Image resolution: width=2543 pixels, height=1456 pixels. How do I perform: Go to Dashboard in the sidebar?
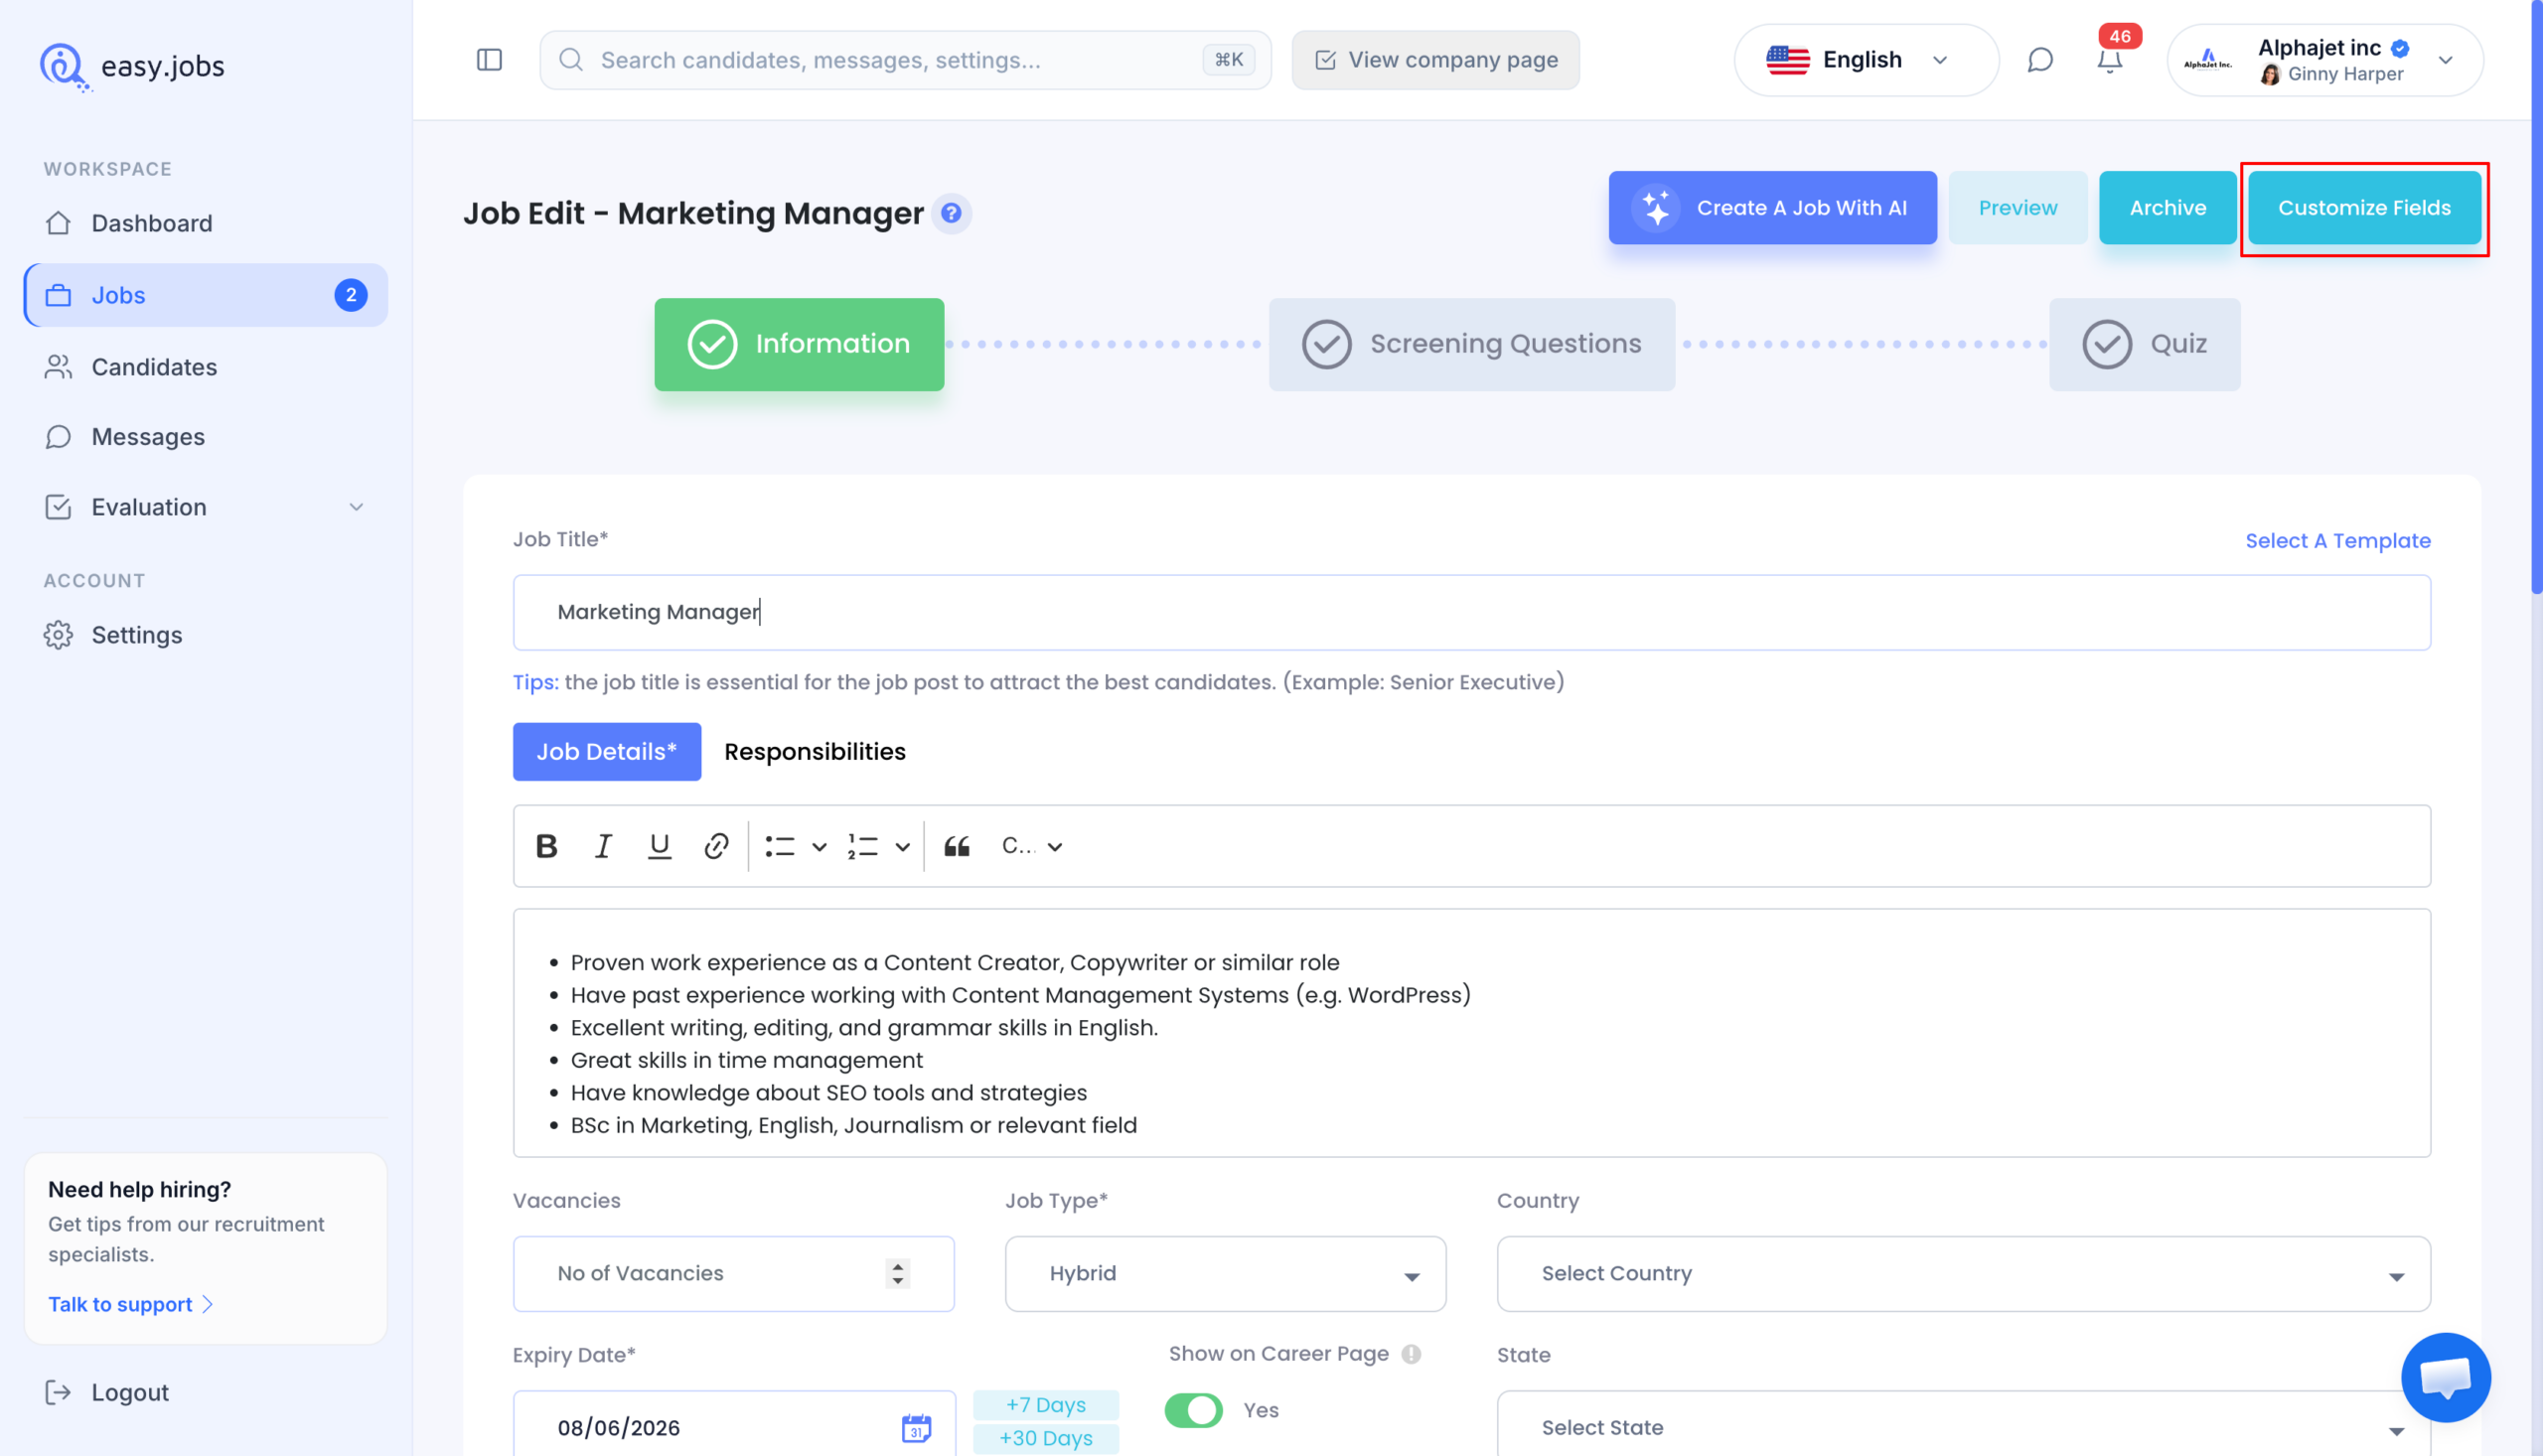point(205,223)
